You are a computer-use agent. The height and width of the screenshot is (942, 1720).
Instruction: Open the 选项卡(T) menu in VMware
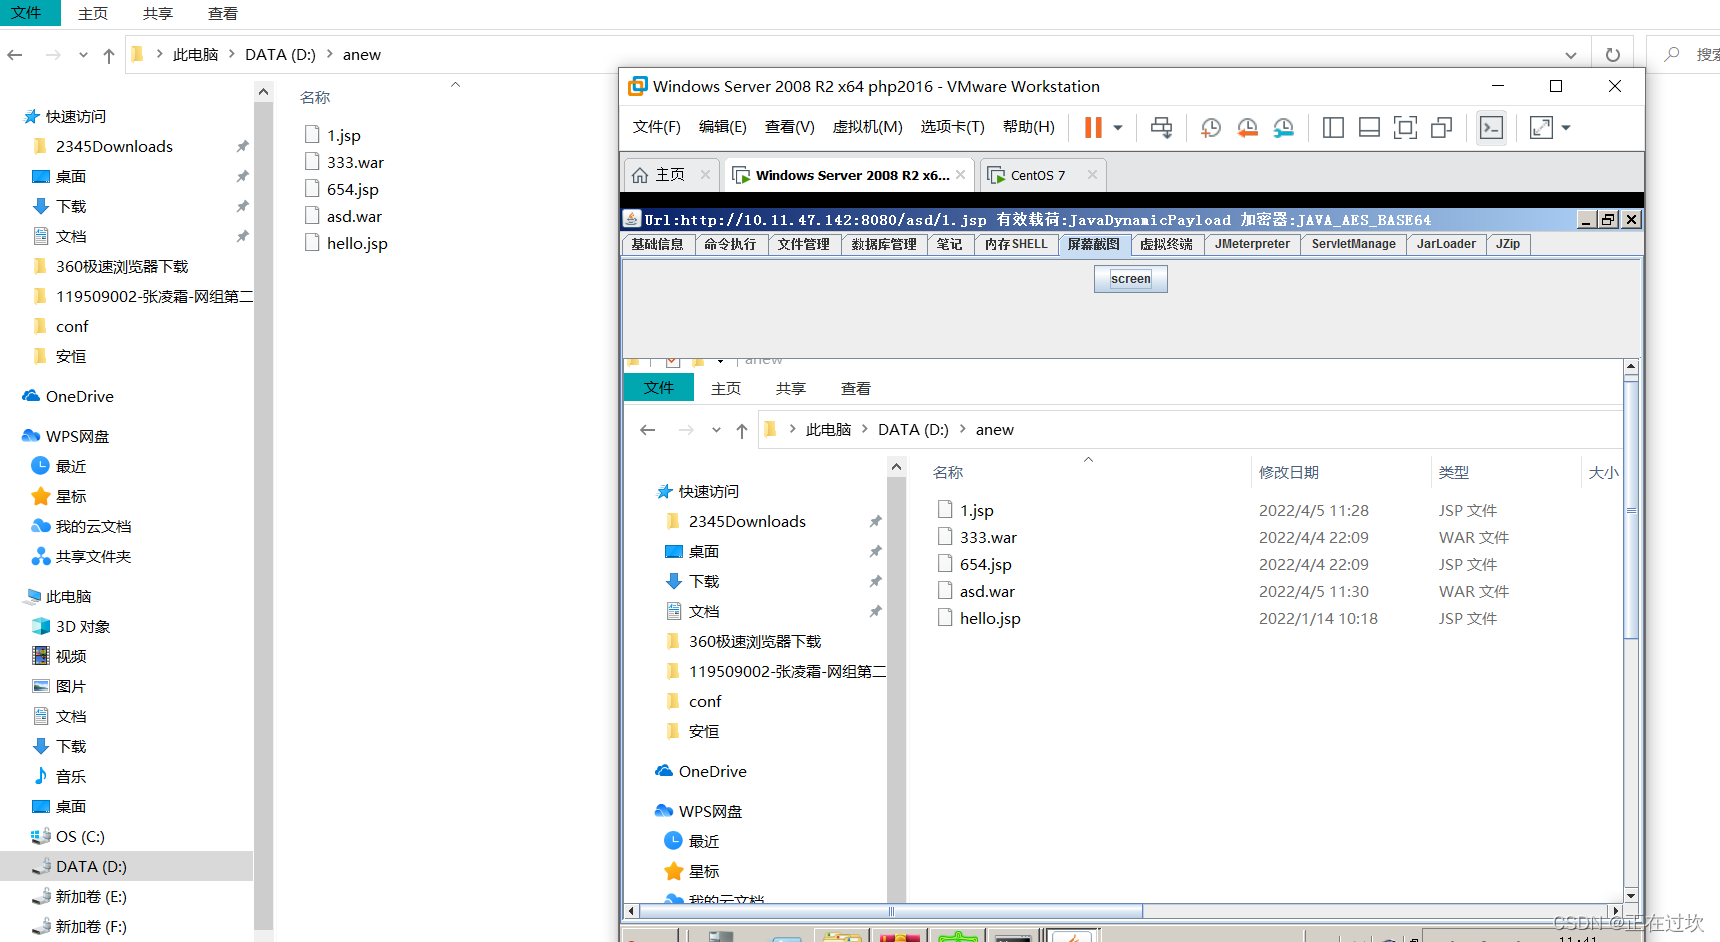coord(952,127)
